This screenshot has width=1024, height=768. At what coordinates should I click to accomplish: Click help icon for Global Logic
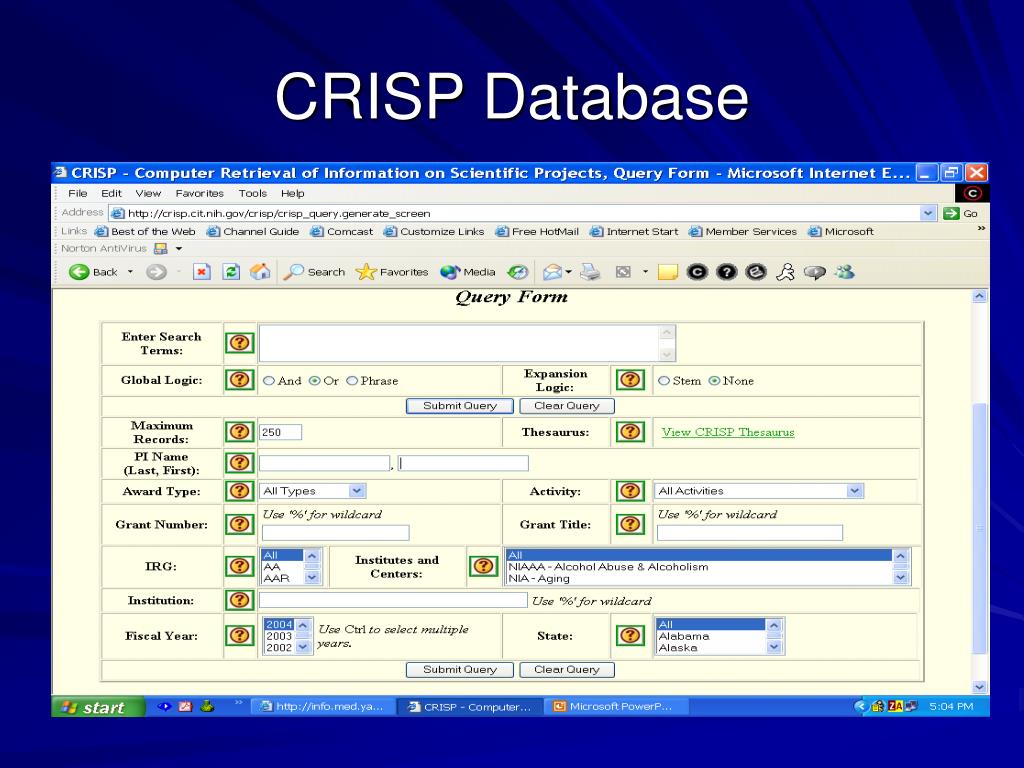pyautogui.click(x=240, y=379)
